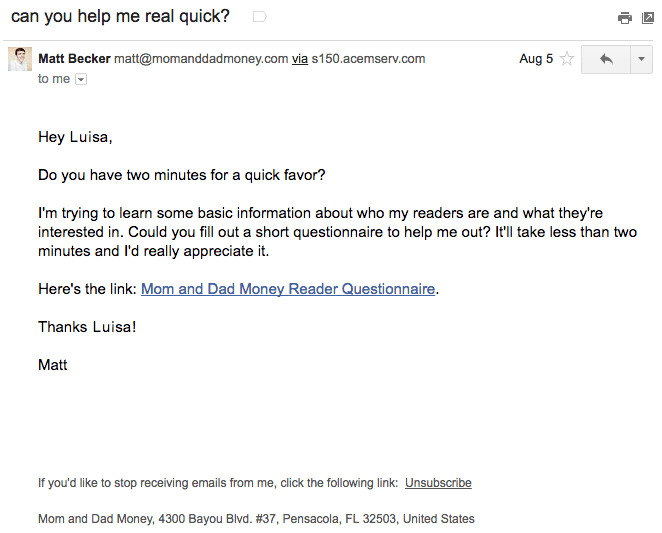Click the Unsubscribe link in footer
This screenshot has width=662, height=533.
tap(438, 483)
